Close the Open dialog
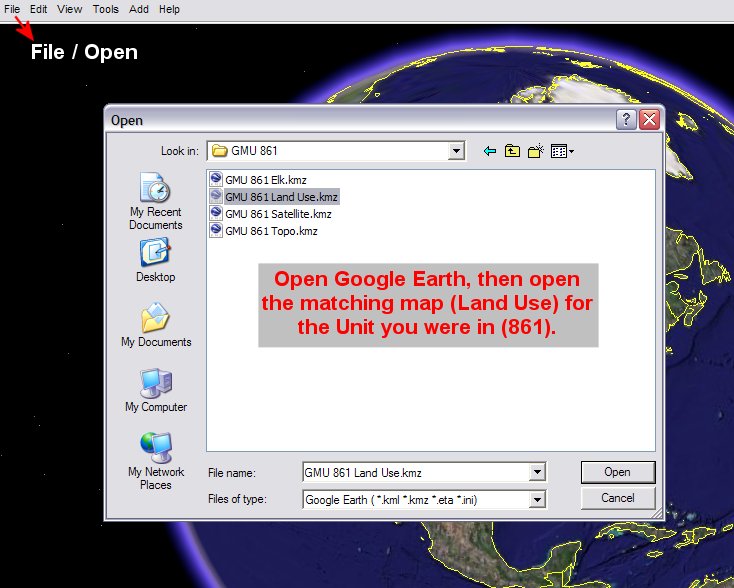 [x=650, y=120]
